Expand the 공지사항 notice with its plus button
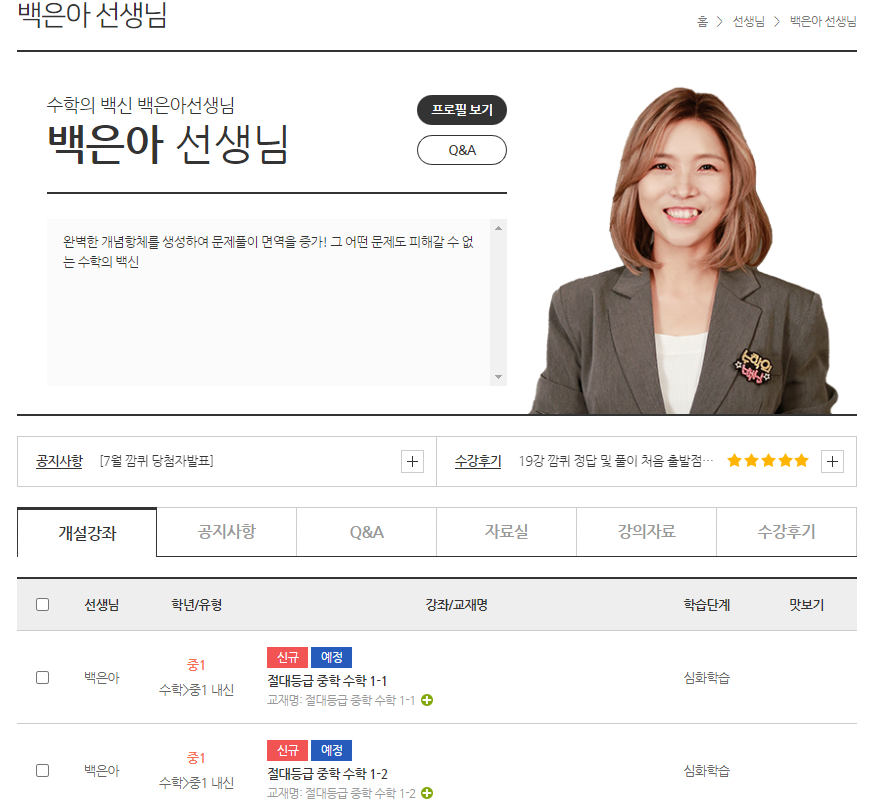This screenshot has width=879, height=800. pos(411,461)
